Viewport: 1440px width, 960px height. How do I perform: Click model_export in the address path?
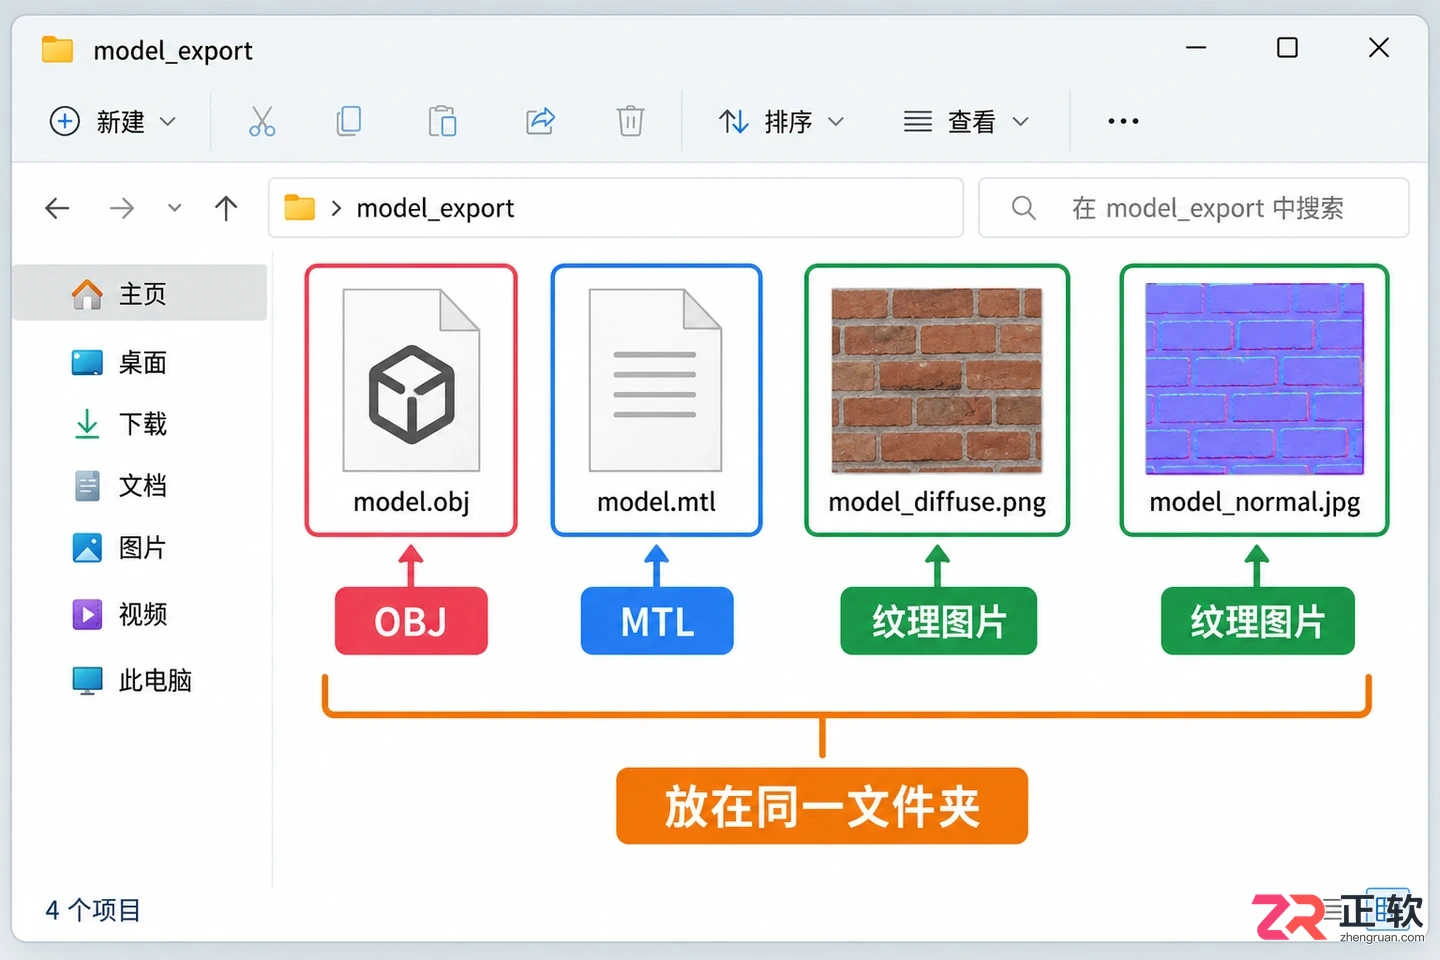coord(435,208)
